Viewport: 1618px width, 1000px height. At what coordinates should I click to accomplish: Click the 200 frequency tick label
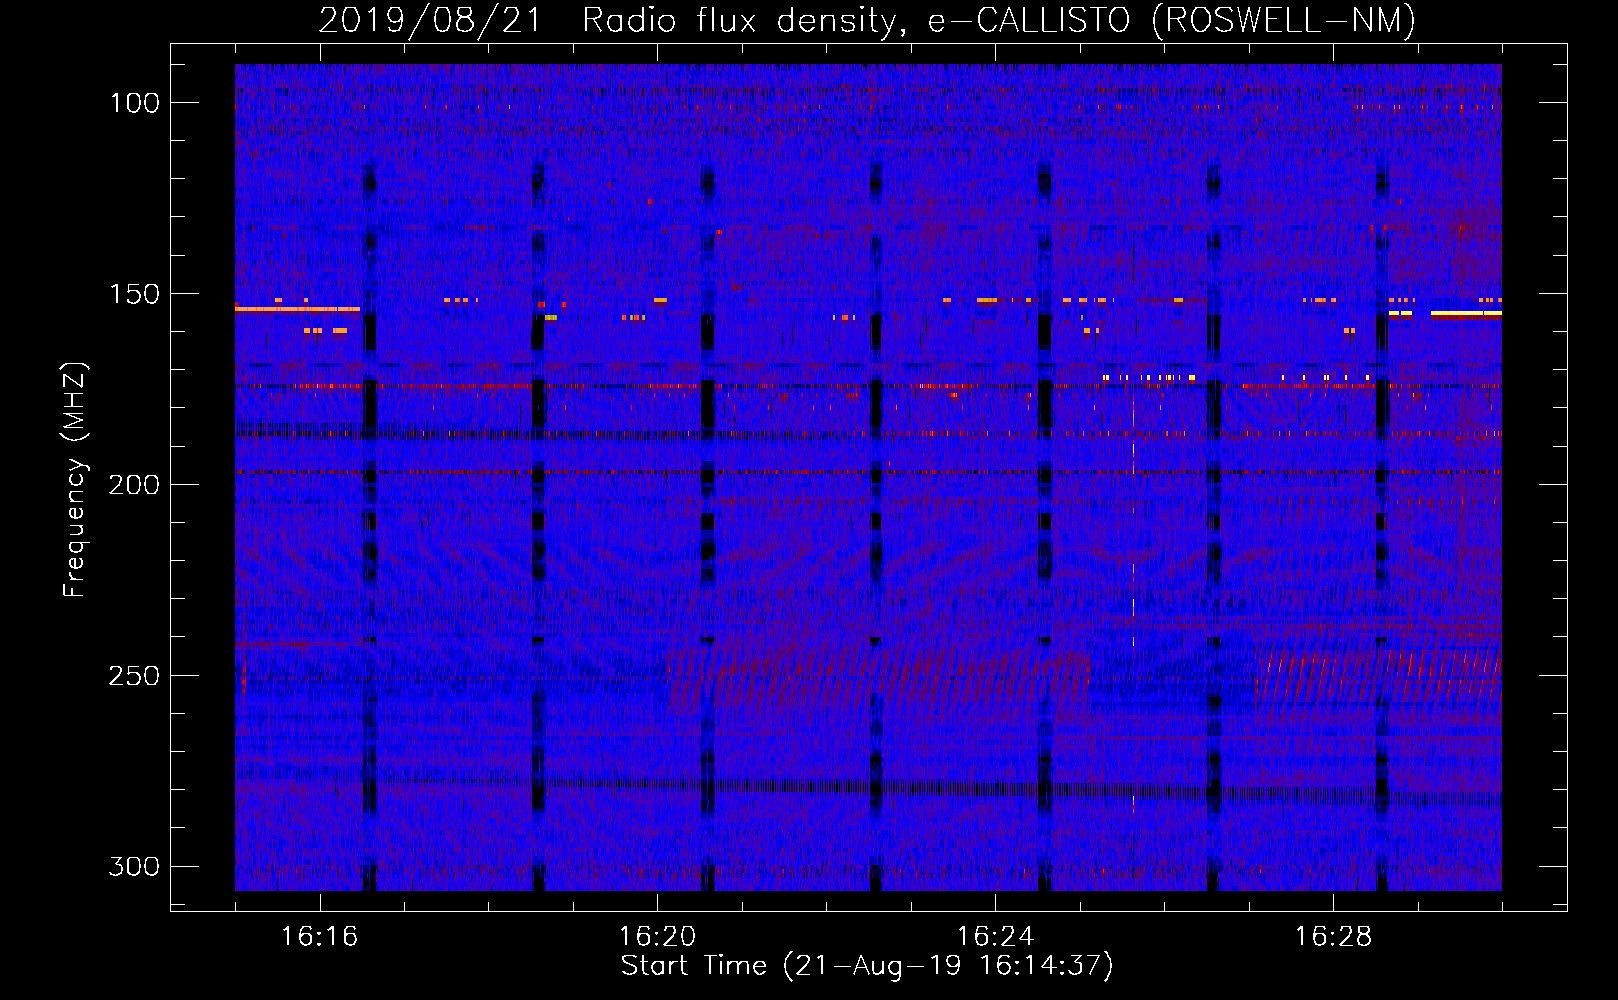coord(134,485)
